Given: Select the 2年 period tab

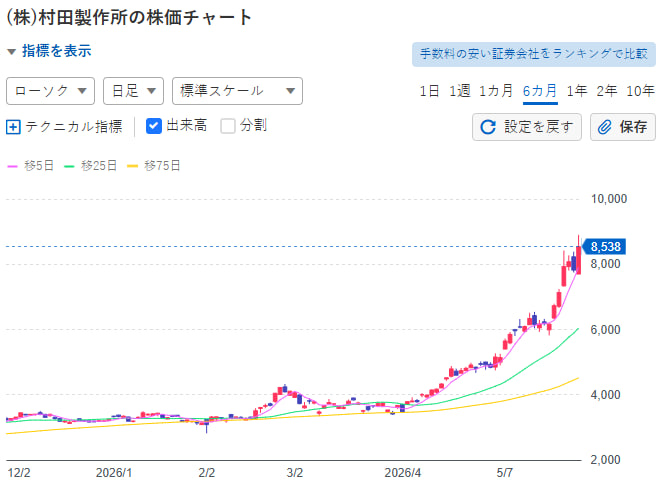Looking at the screenshot, I should tap(606, 91).
